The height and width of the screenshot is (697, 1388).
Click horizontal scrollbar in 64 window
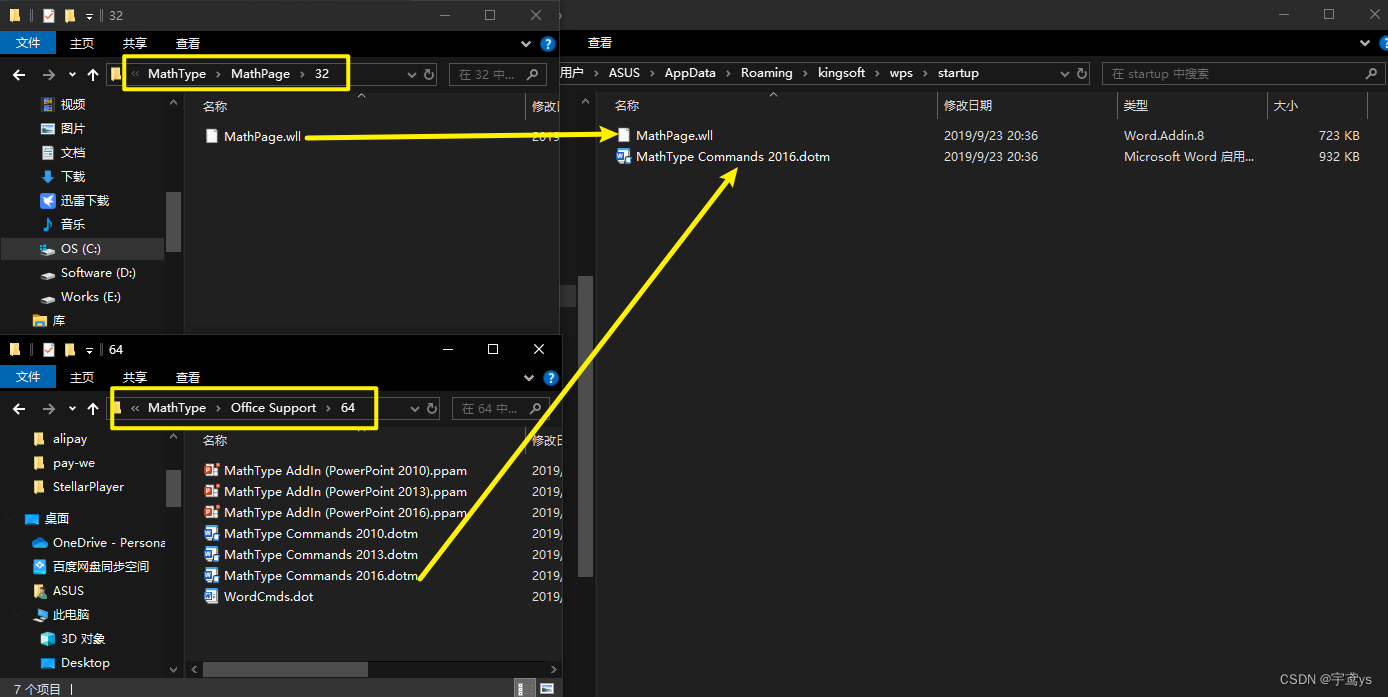[x=285, y=669]
